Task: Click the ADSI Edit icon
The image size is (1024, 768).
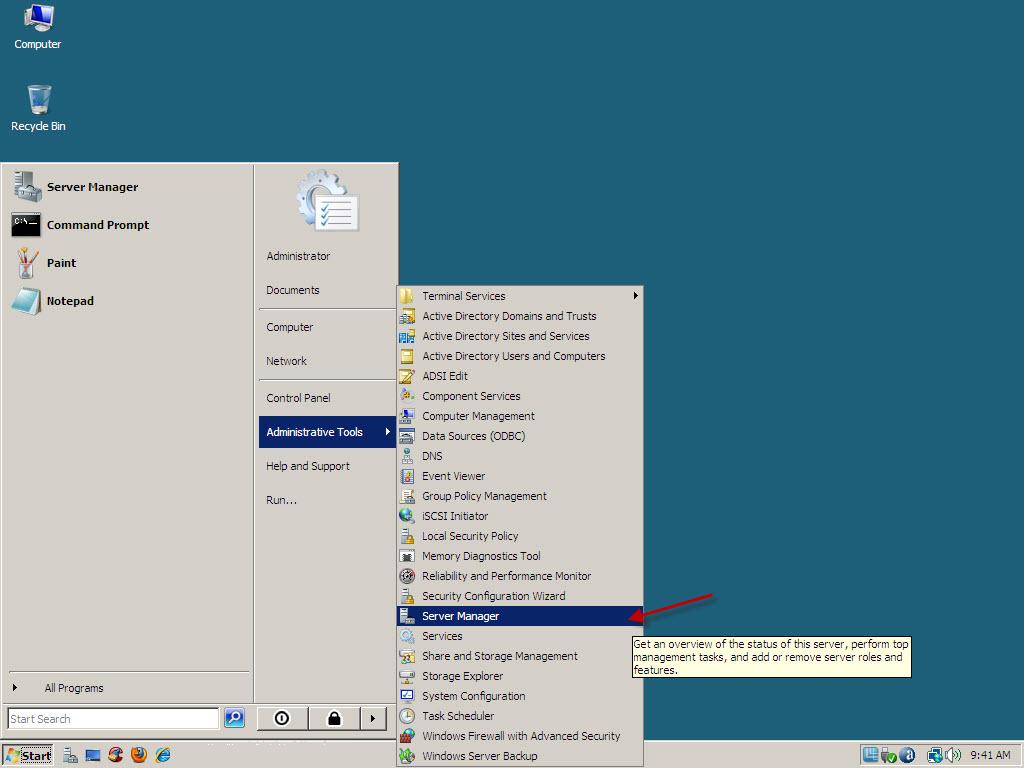Action: click(x=407, y=376)
